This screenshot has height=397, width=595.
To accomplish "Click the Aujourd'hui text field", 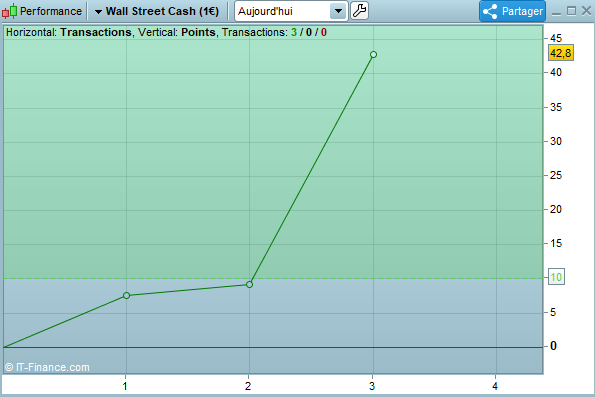I will (x=283, y=11).
